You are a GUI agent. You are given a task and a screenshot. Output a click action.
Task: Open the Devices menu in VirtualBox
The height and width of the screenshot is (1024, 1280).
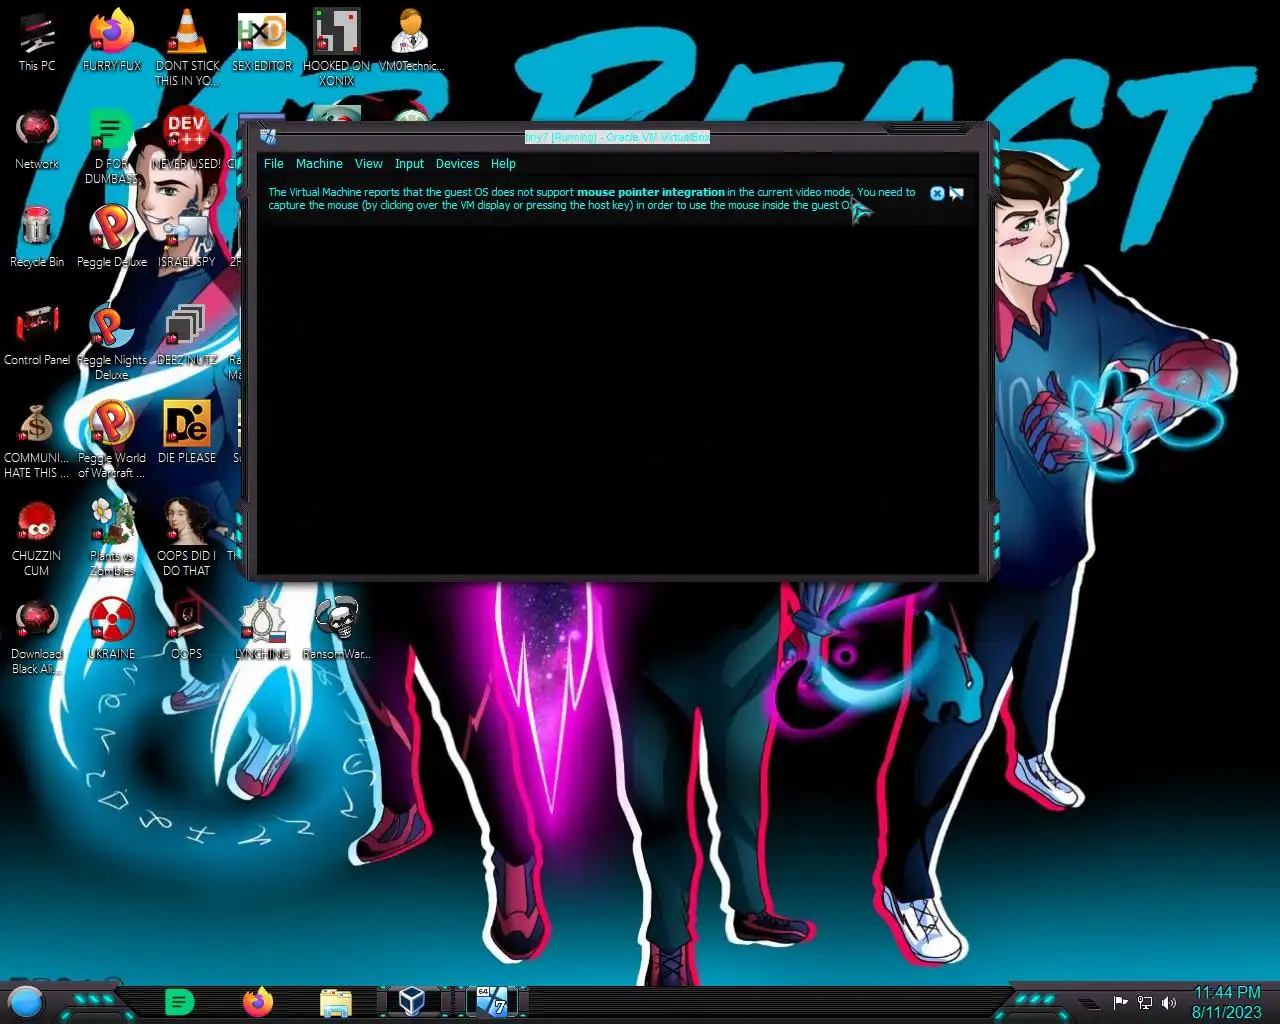pos(457,164)
